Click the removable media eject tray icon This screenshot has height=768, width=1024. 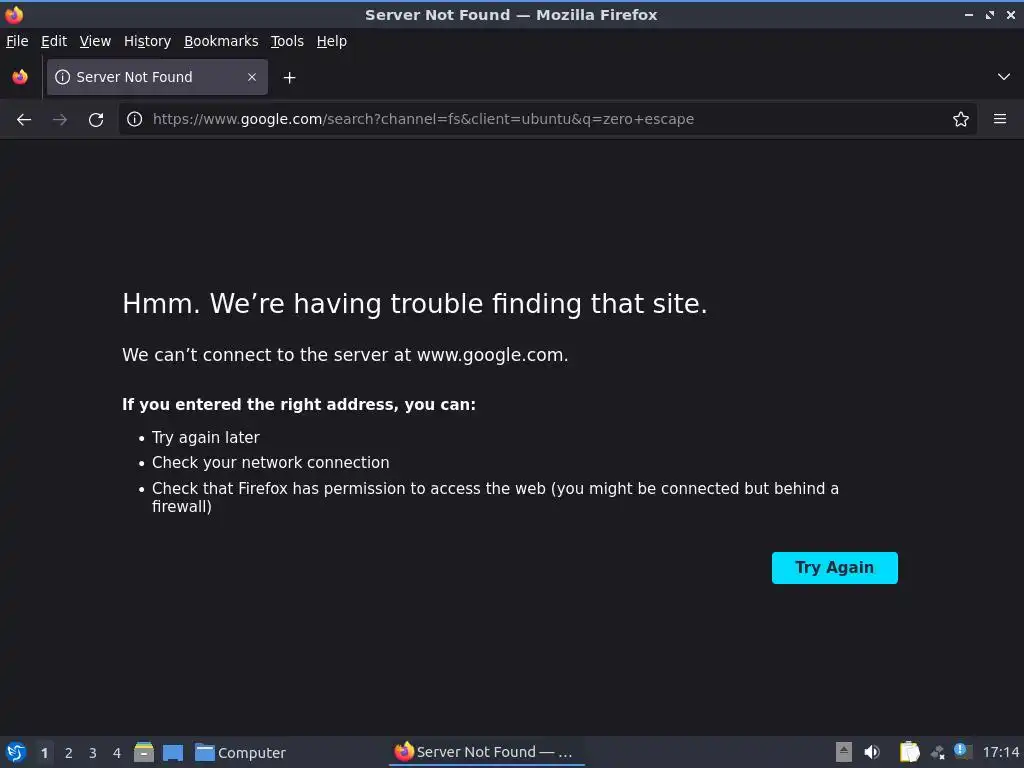(x=844, y=752)
